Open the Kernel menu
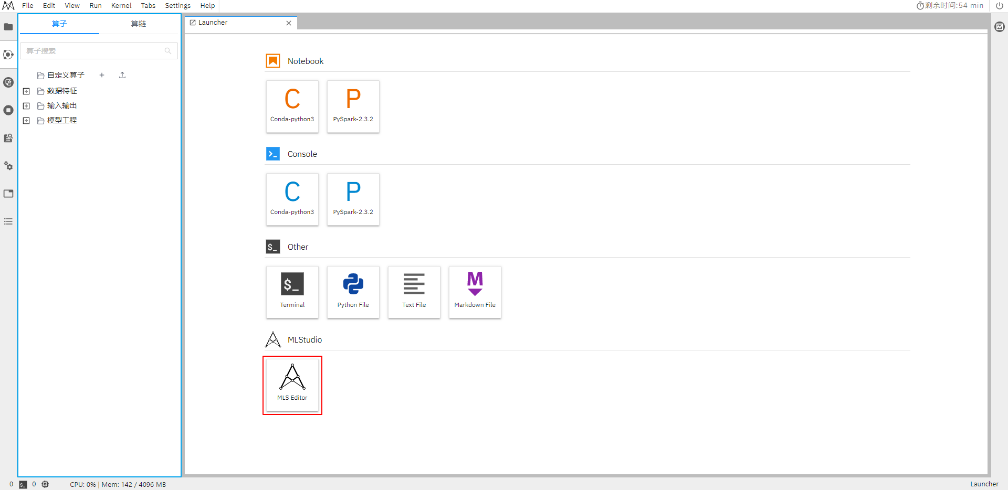Image resolution: width=1008 pixels, height=490 pixels. (122, 5)
